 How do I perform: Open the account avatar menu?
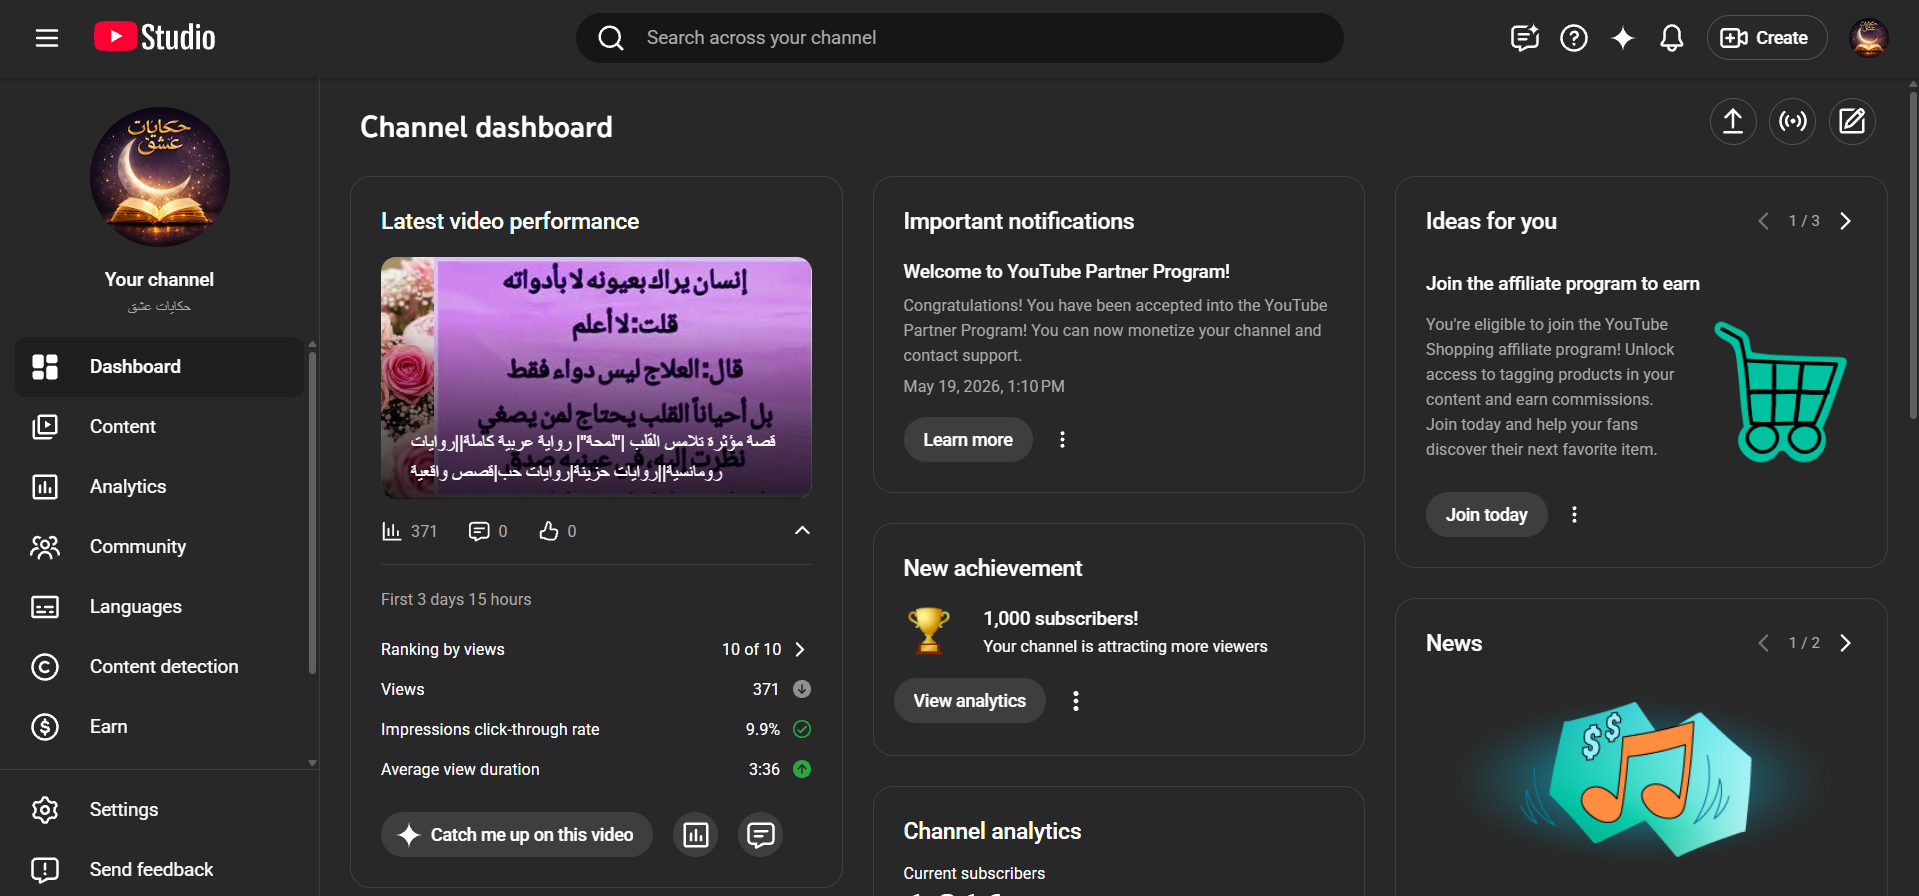pyautogui.click(x=1868, y=38)
